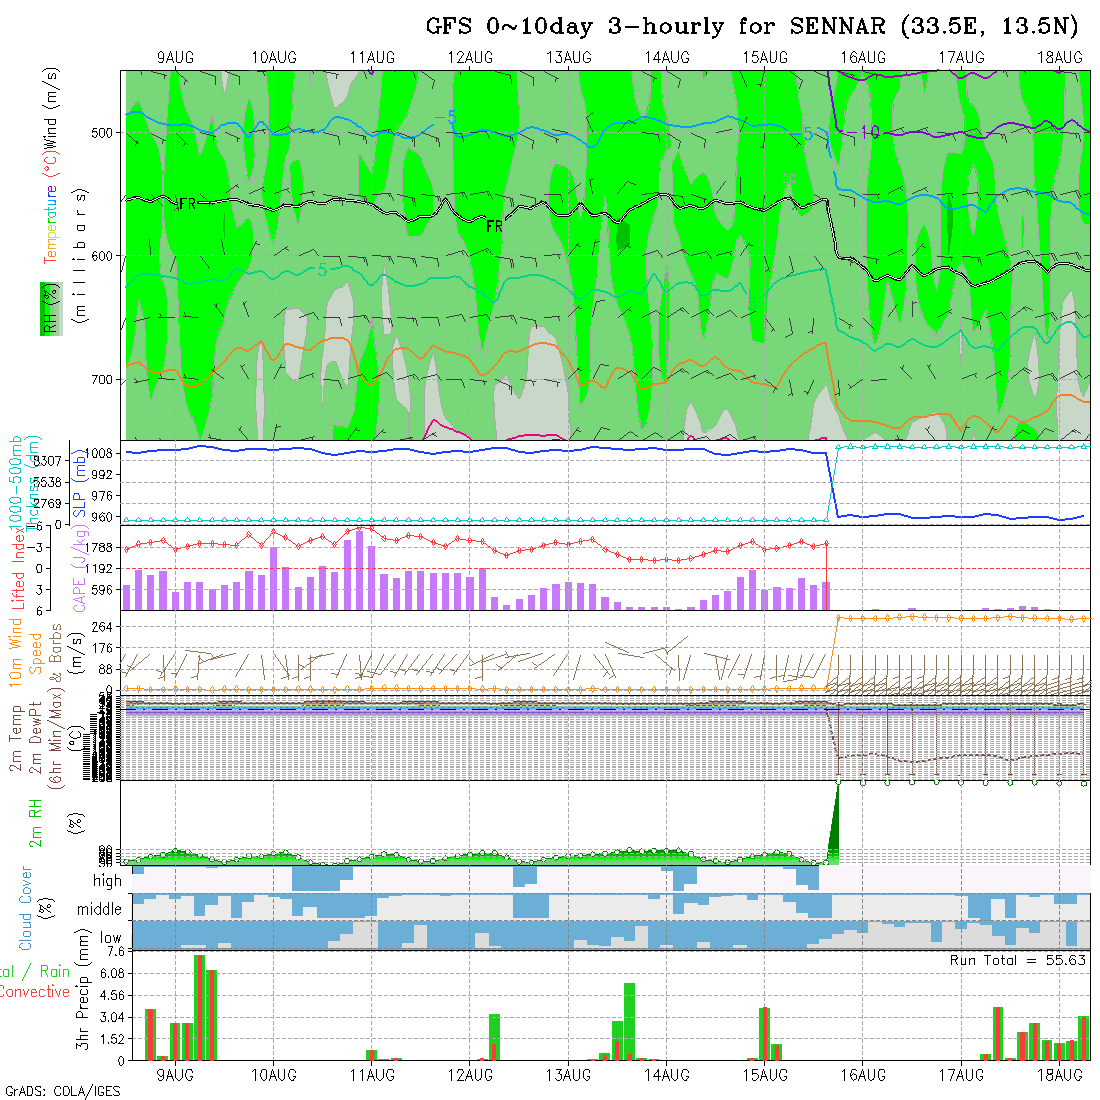Click the purple -10 temperature contour label
1100x1100 pixels.
tap(865, 132)
